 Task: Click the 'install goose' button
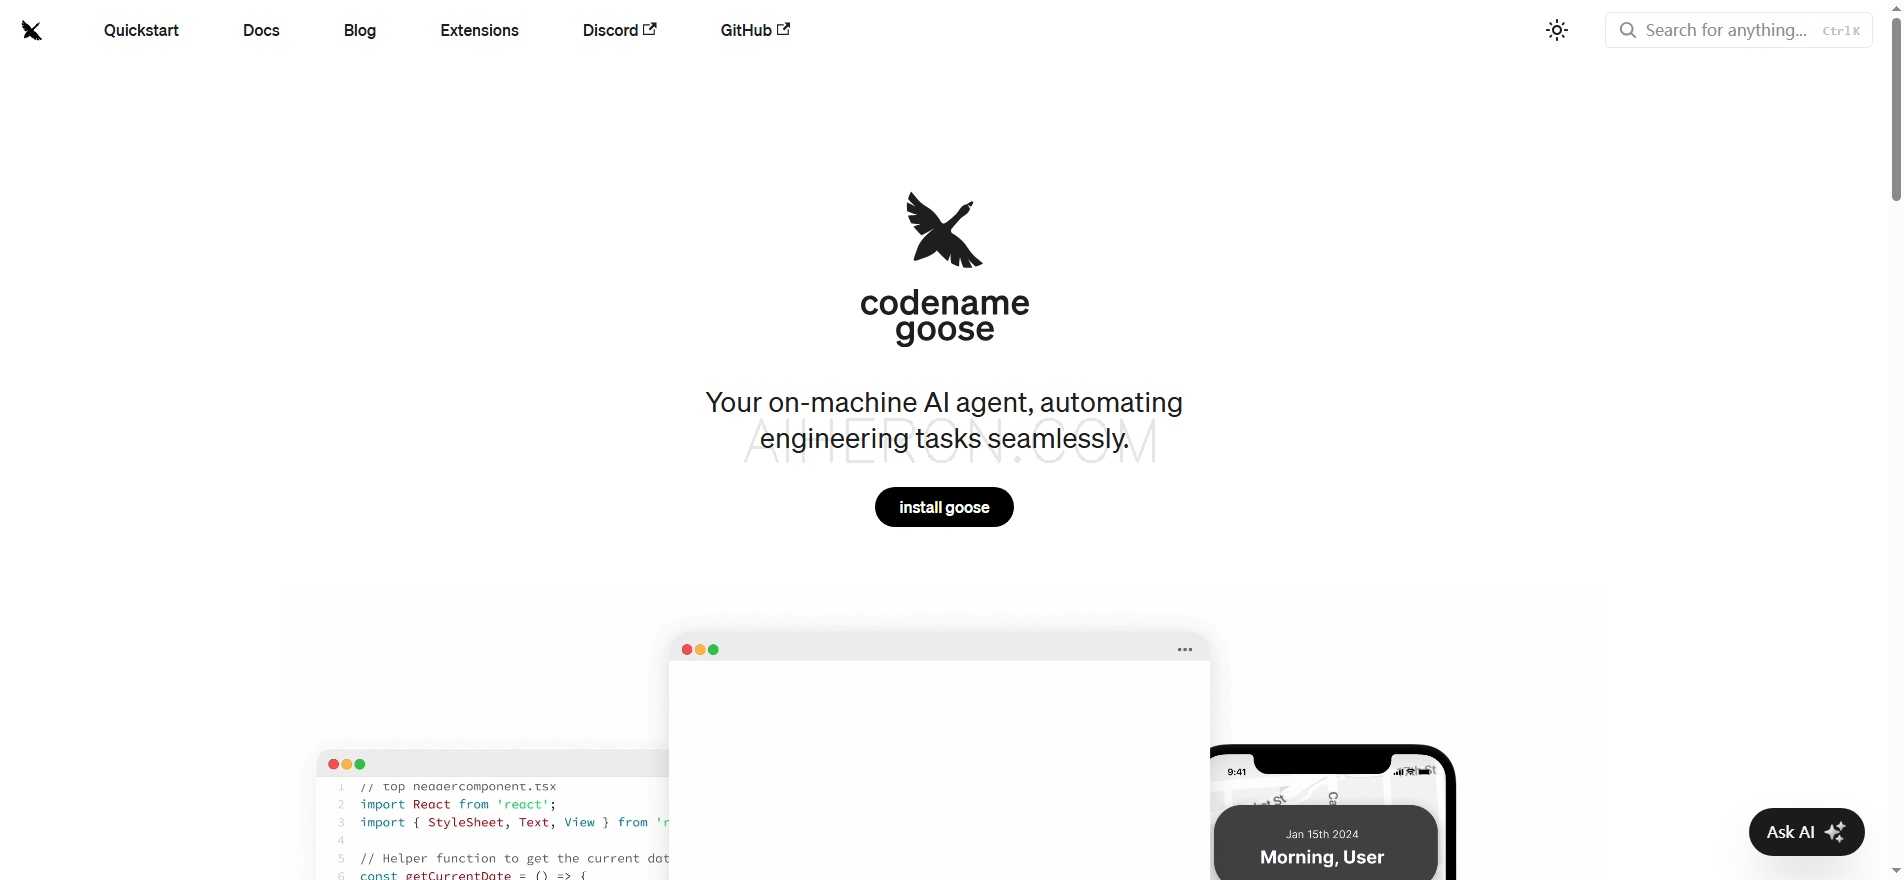click(944, 507)
